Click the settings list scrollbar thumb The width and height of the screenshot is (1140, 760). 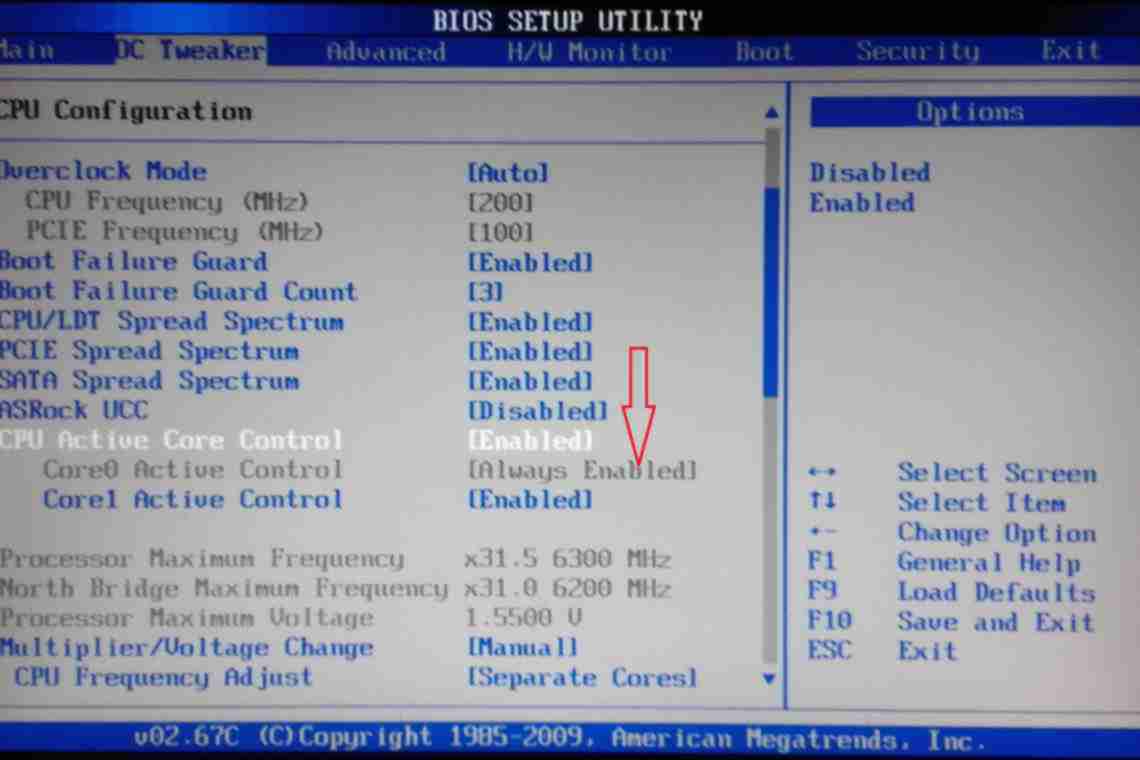tap(771, 291)
